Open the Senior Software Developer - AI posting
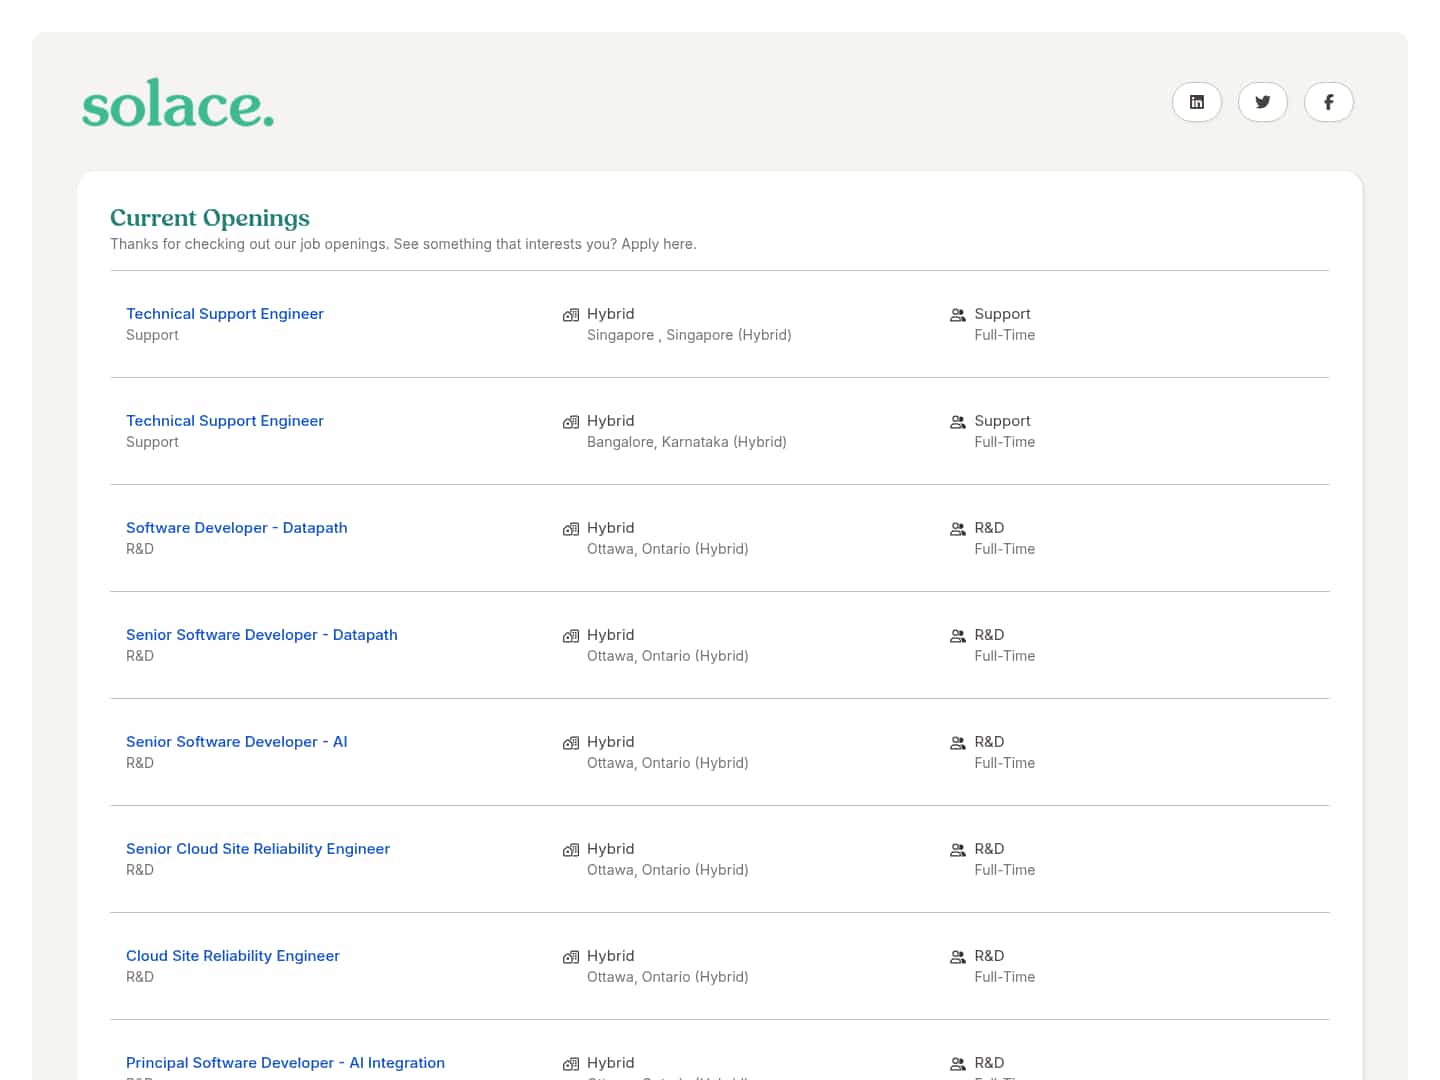1440x1080 pixels. 237,742
